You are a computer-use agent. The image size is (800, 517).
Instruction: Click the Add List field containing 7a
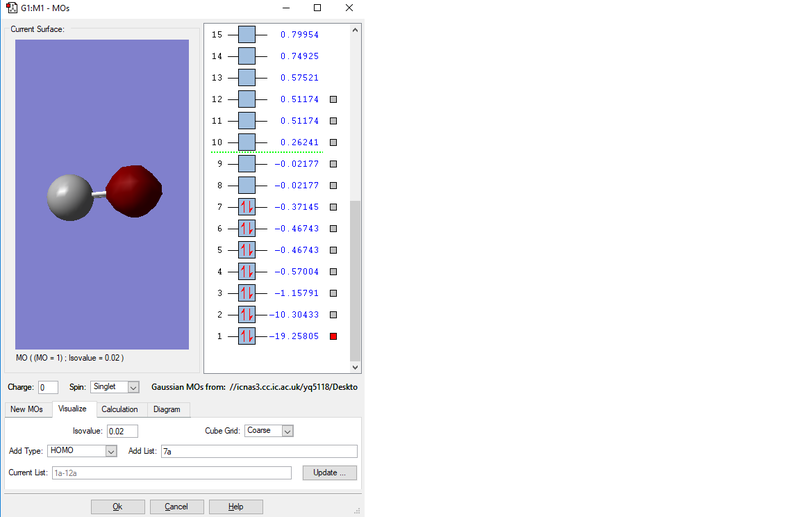click(x=259, y=451)
